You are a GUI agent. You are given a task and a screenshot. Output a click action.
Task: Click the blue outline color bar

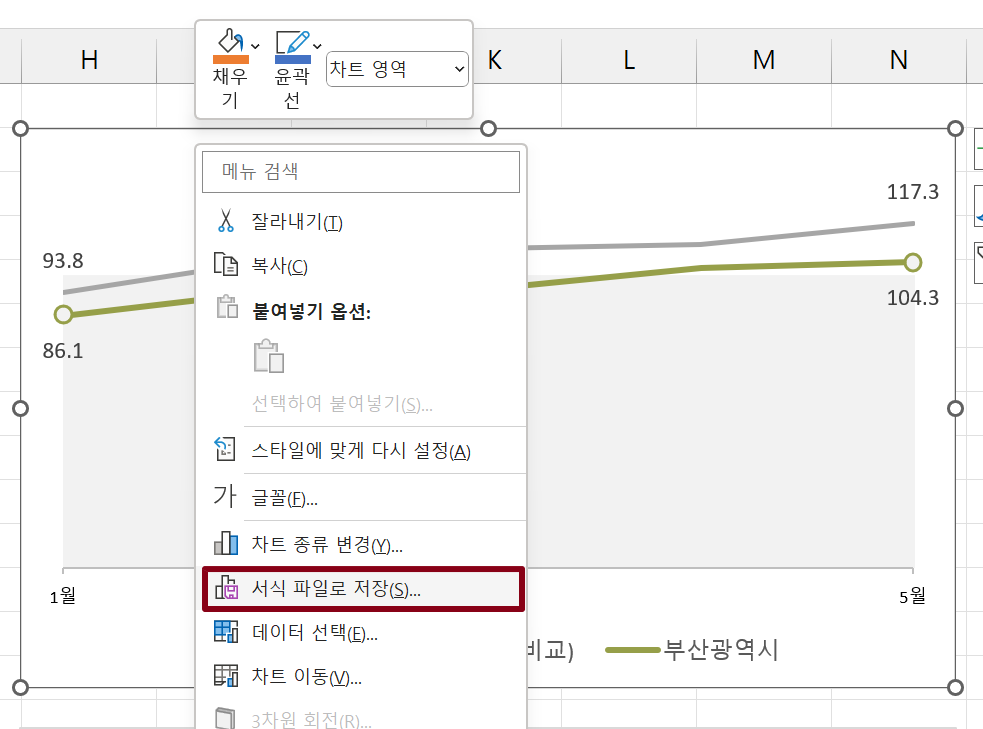[x=293, y=60]
